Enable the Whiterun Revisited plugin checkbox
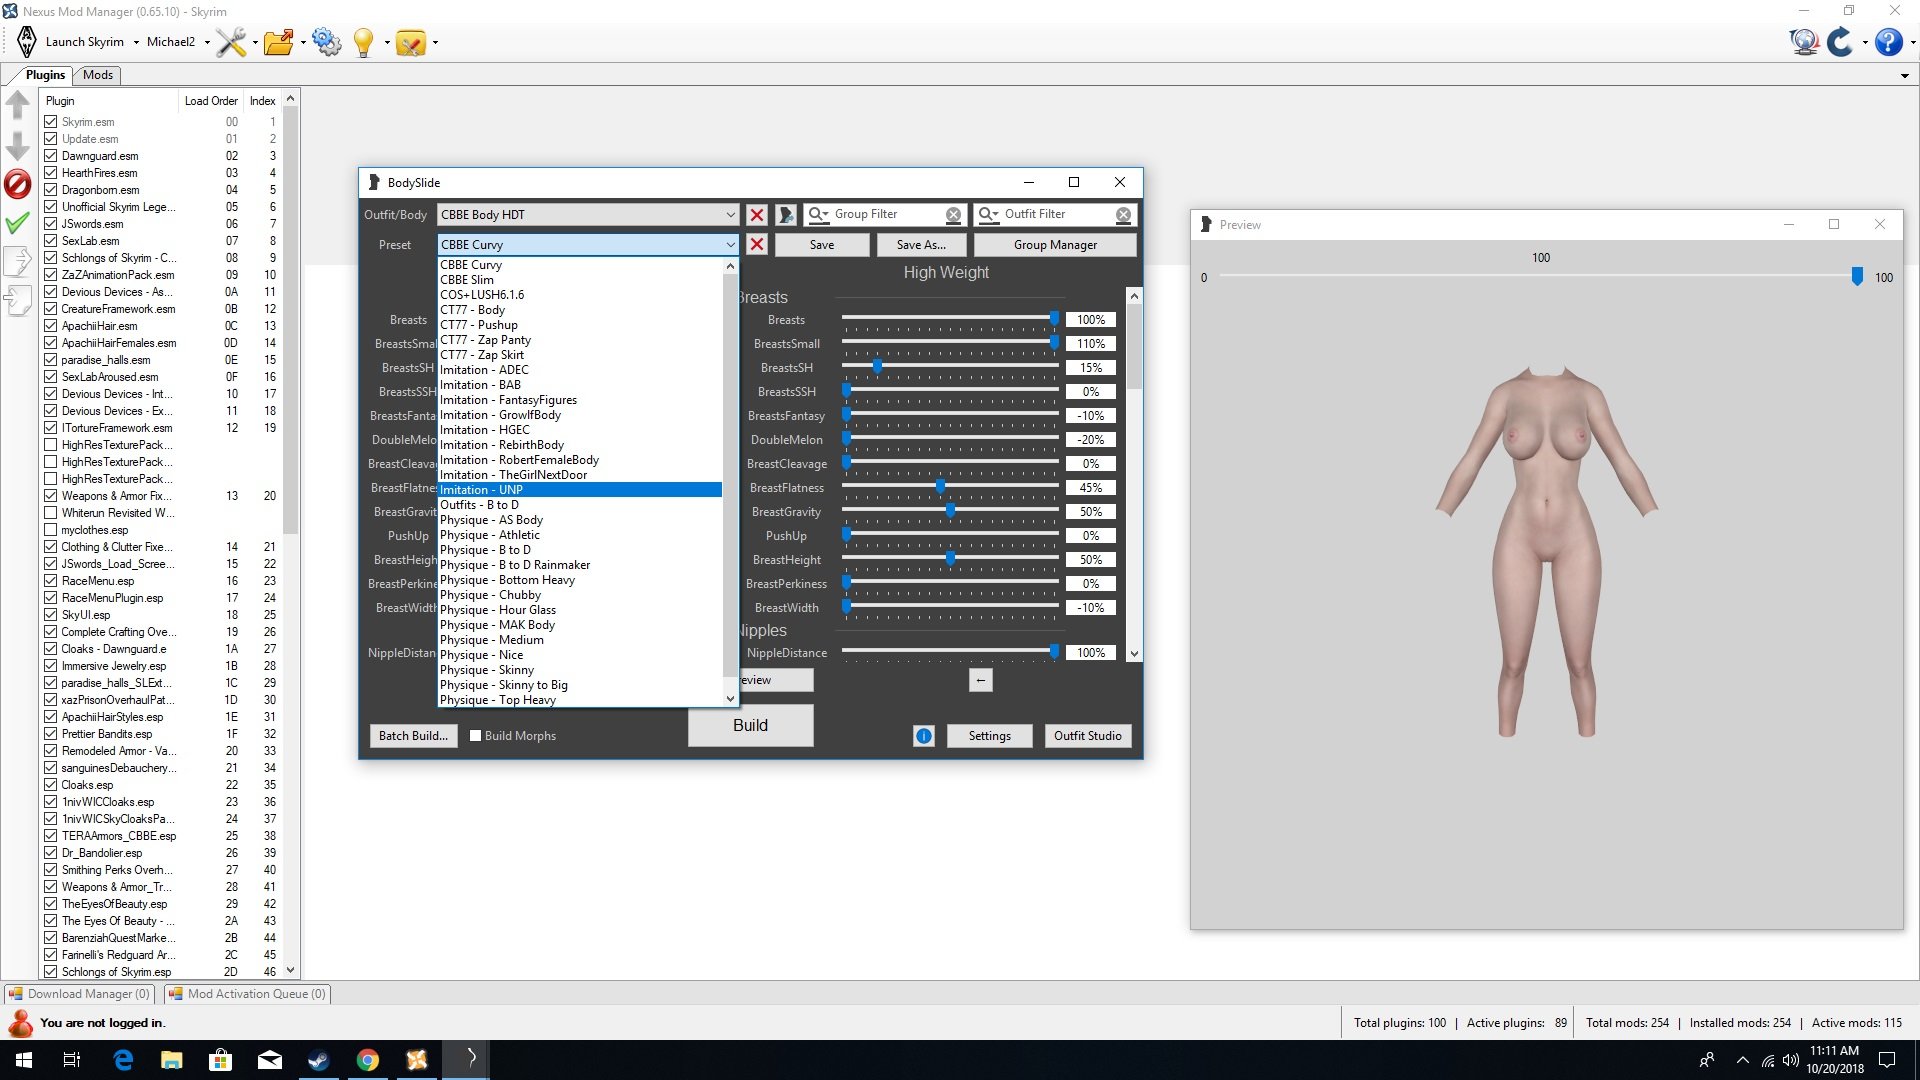1920x1080 pixels. [51, 513]
